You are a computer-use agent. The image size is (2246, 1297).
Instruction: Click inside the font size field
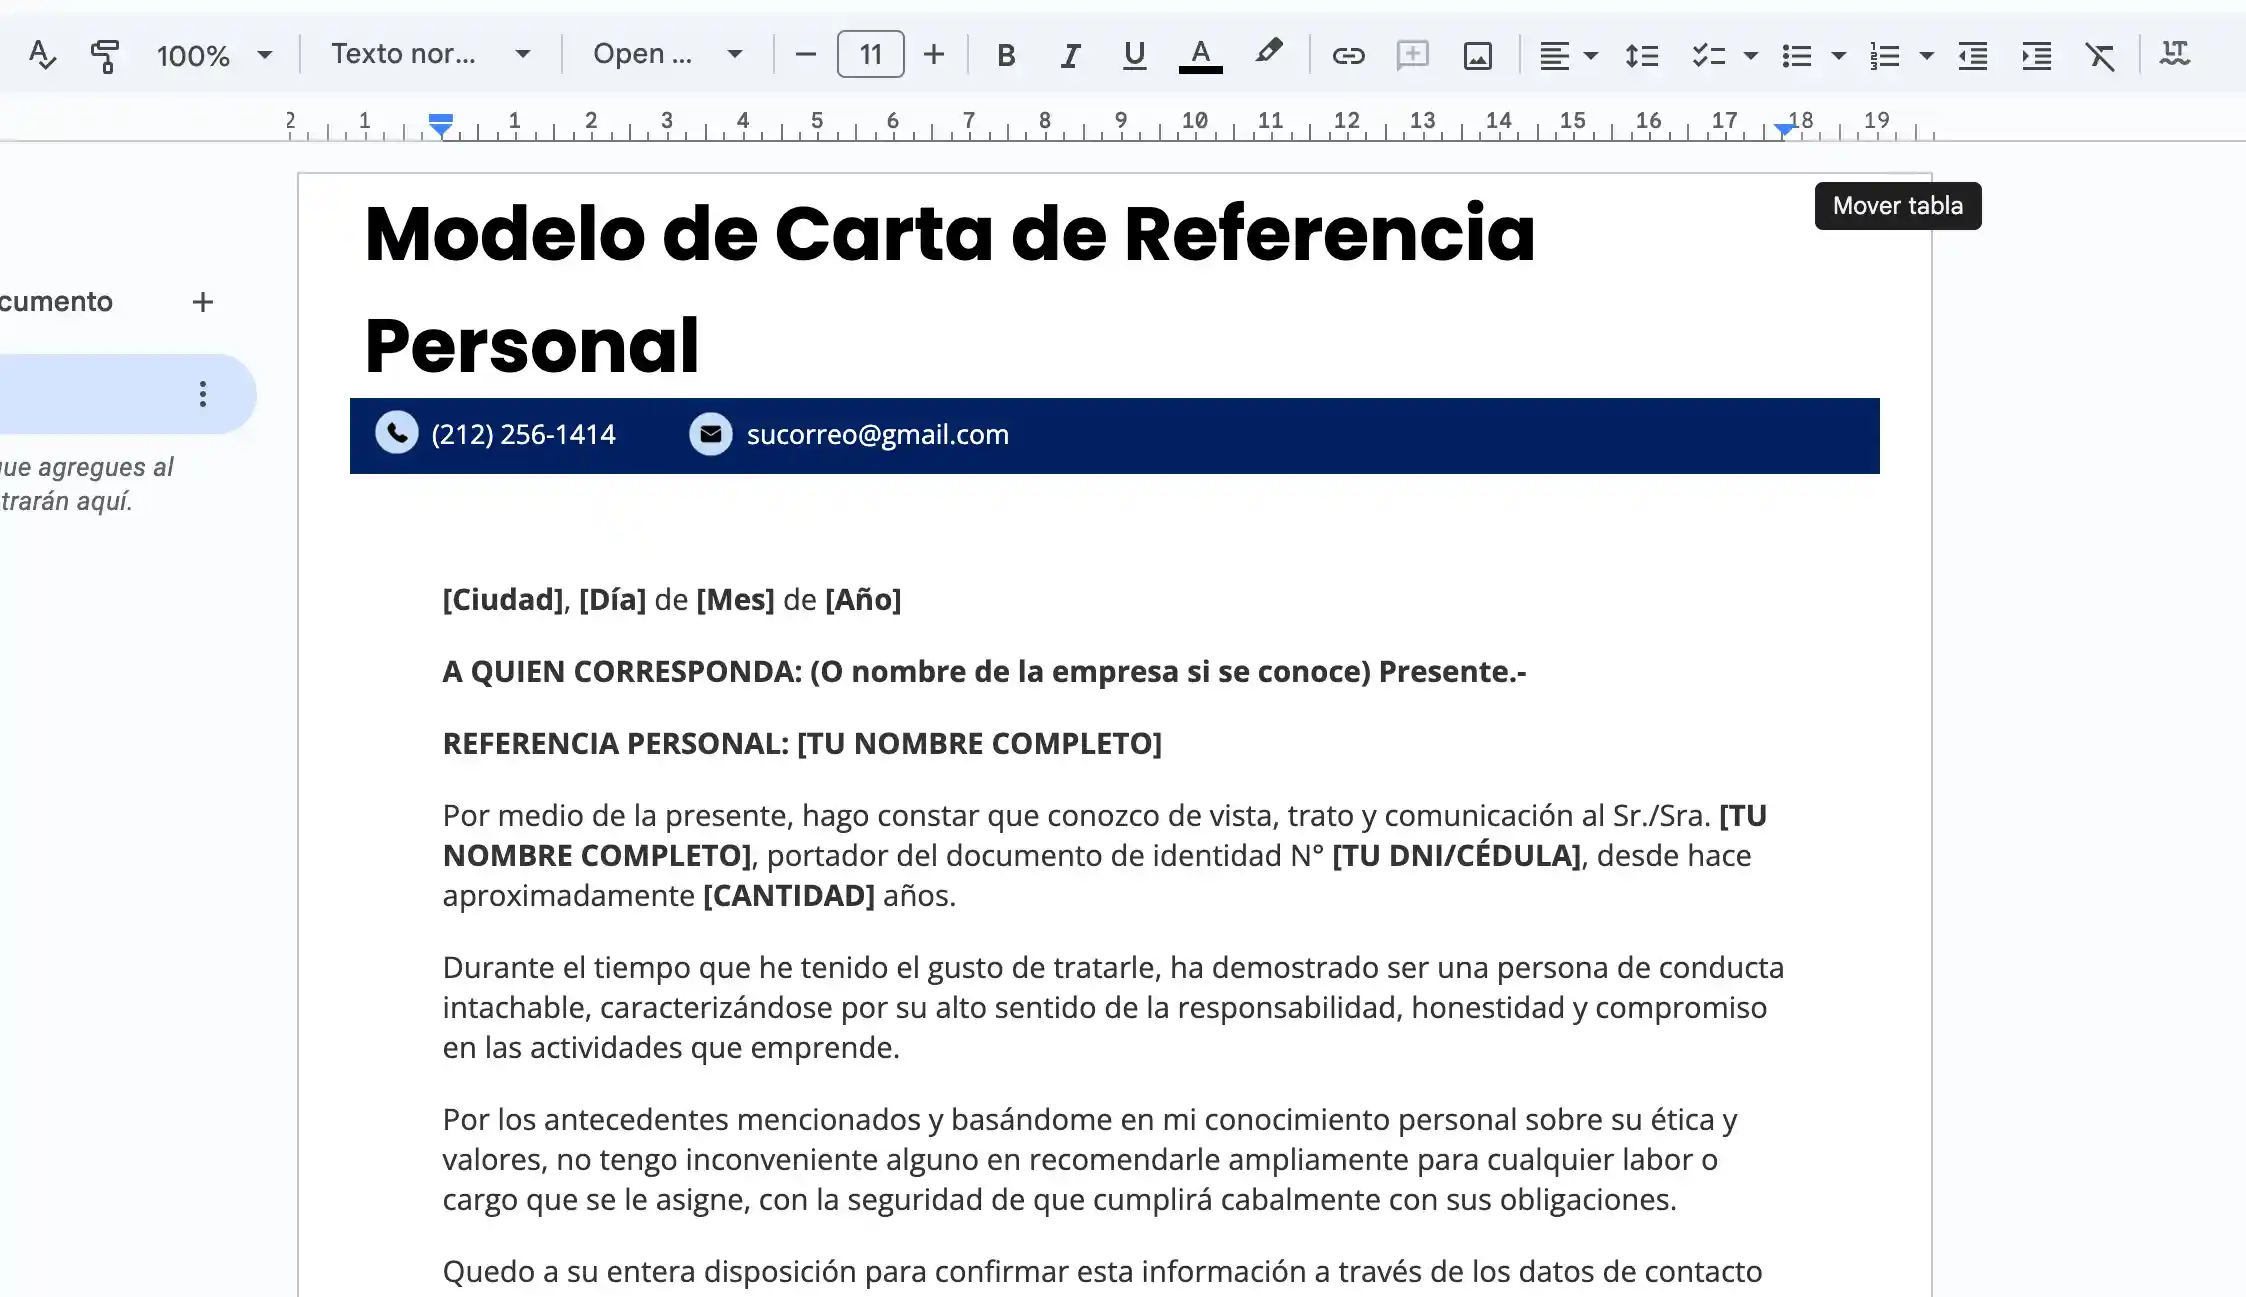pyautogui.click(x=869, y=54)
